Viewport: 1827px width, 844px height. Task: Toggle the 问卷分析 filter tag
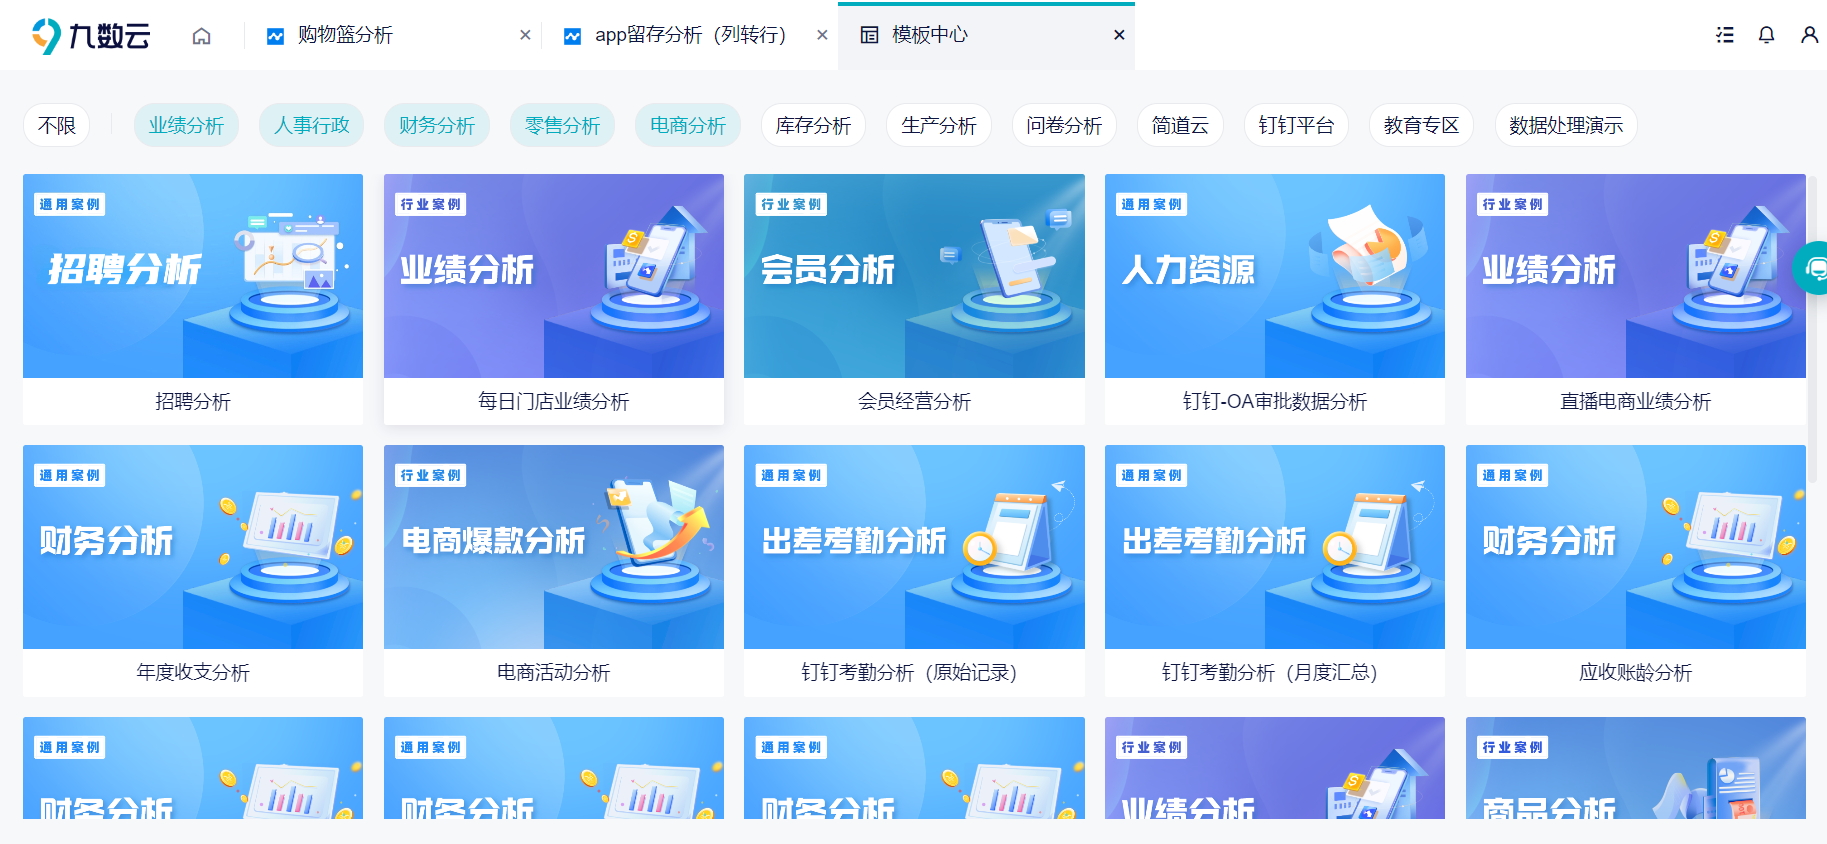1064,125
